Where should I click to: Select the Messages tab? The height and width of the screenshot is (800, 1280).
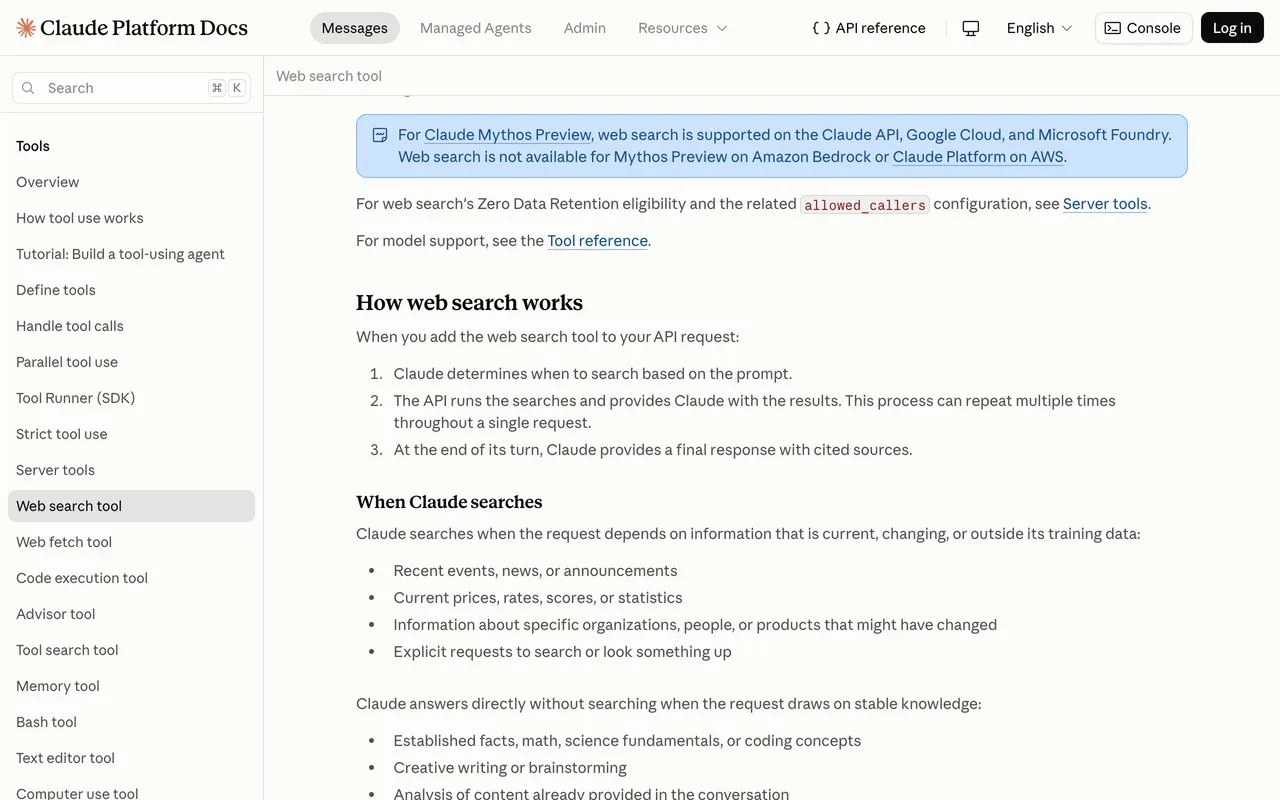[355, 28]
